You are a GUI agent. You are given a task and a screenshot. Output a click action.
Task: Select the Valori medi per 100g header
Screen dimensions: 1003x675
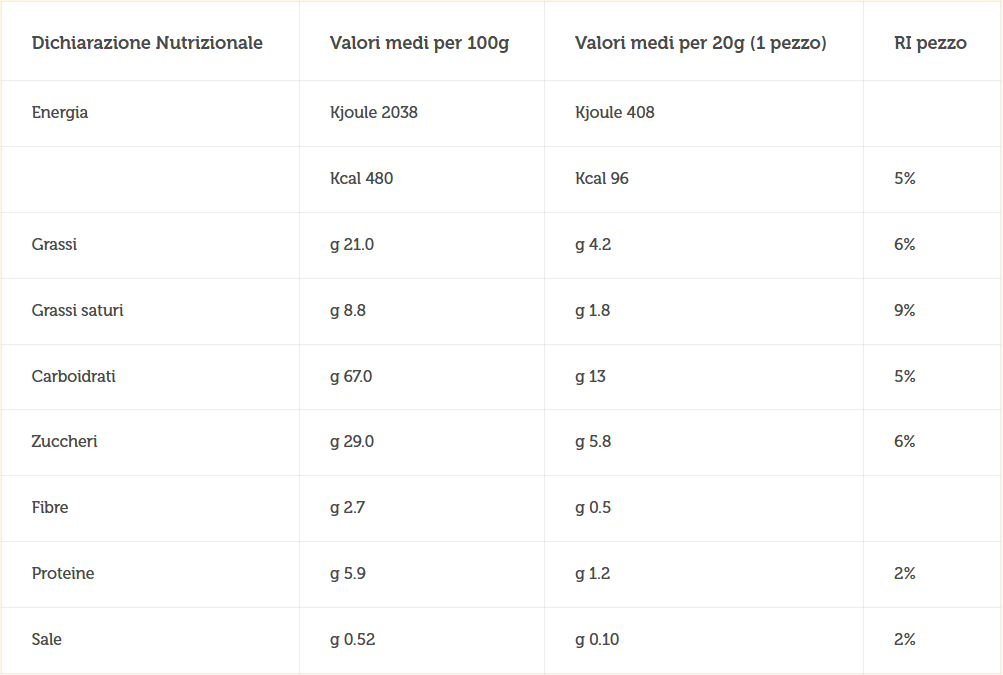click(419, 44)
